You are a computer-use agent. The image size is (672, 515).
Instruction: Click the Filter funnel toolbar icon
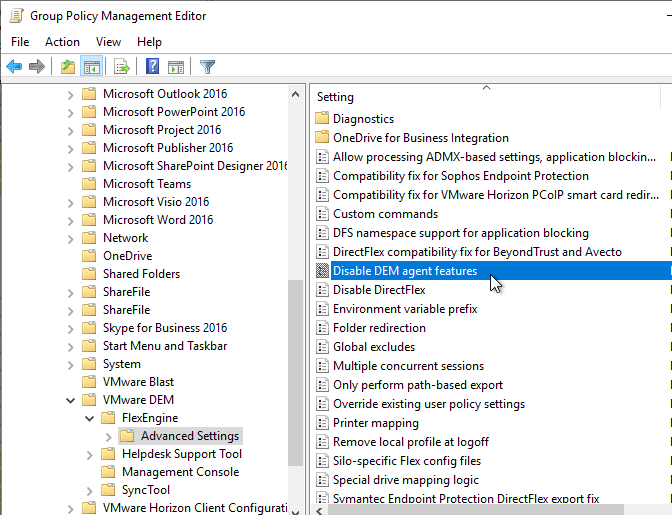(x=207, y=67)
